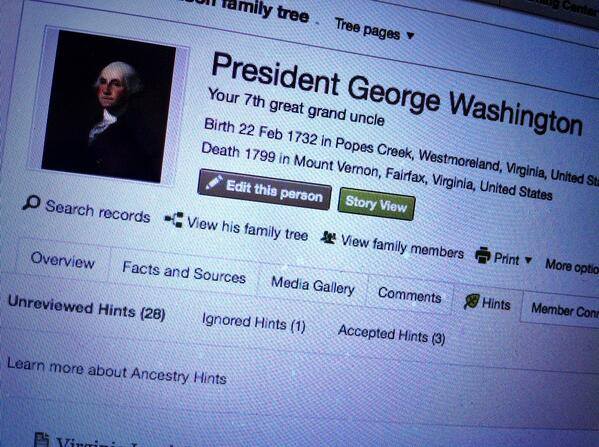Click the family tree icon next to View his family tree
The image size is (599, 447).
pos(173,219)
